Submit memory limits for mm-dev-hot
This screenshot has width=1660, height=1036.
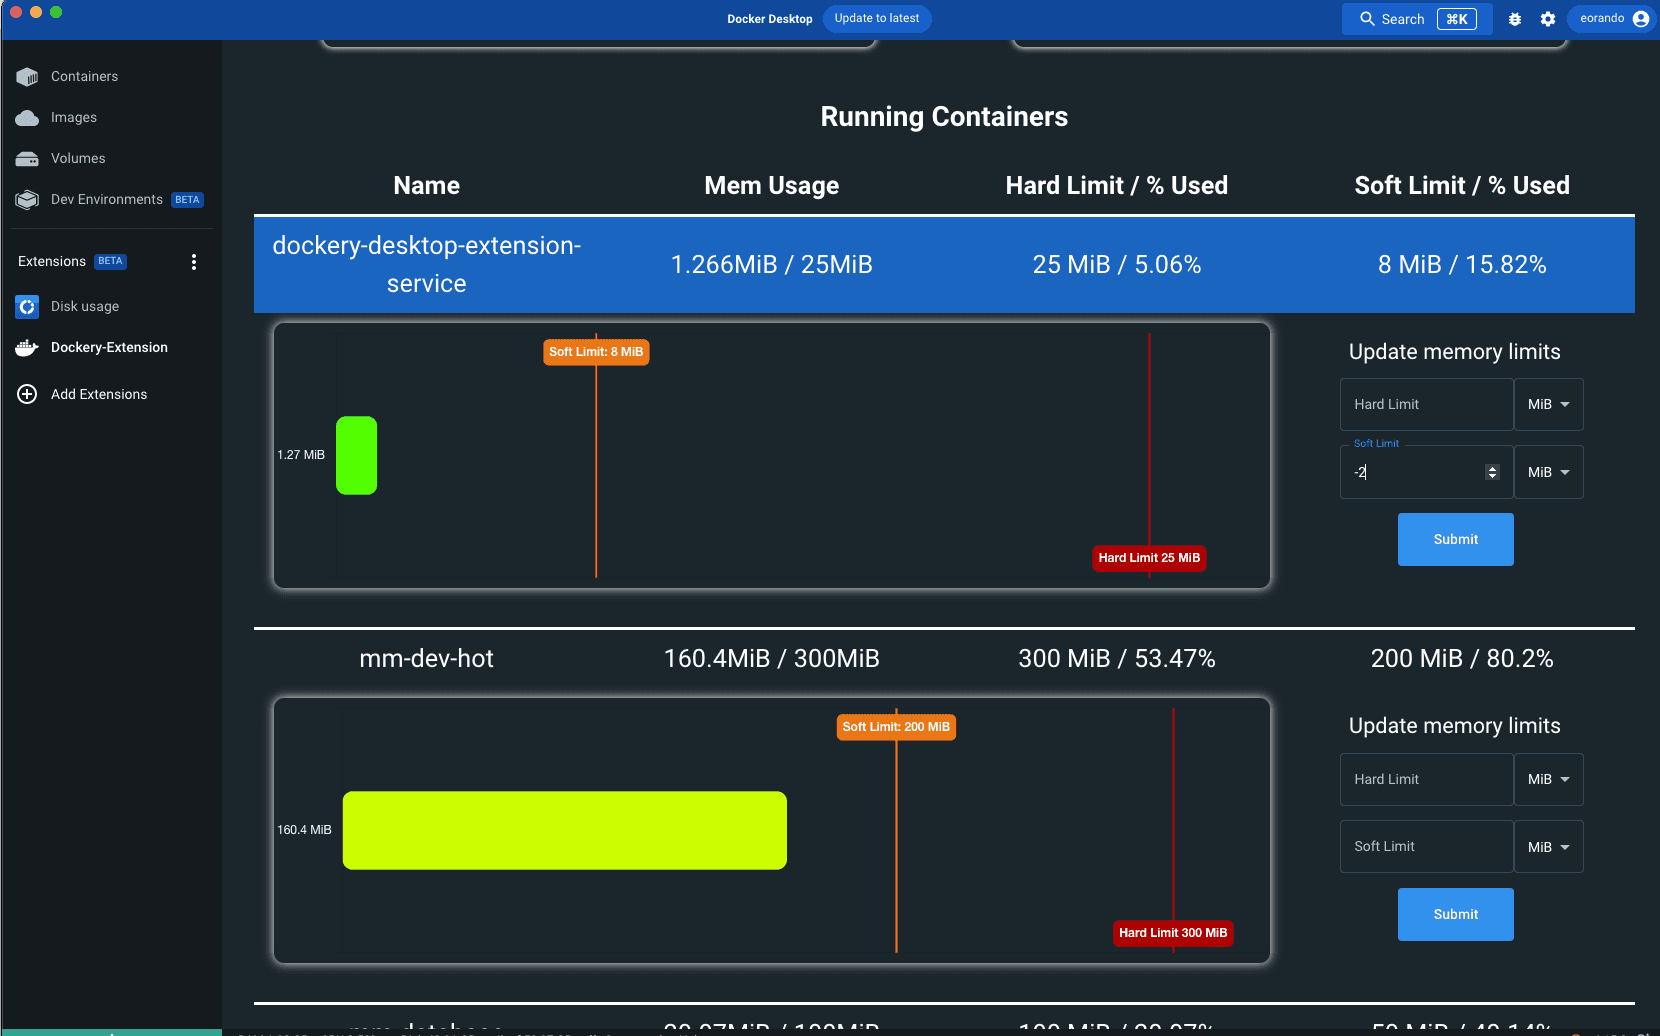click(1455, 915)
